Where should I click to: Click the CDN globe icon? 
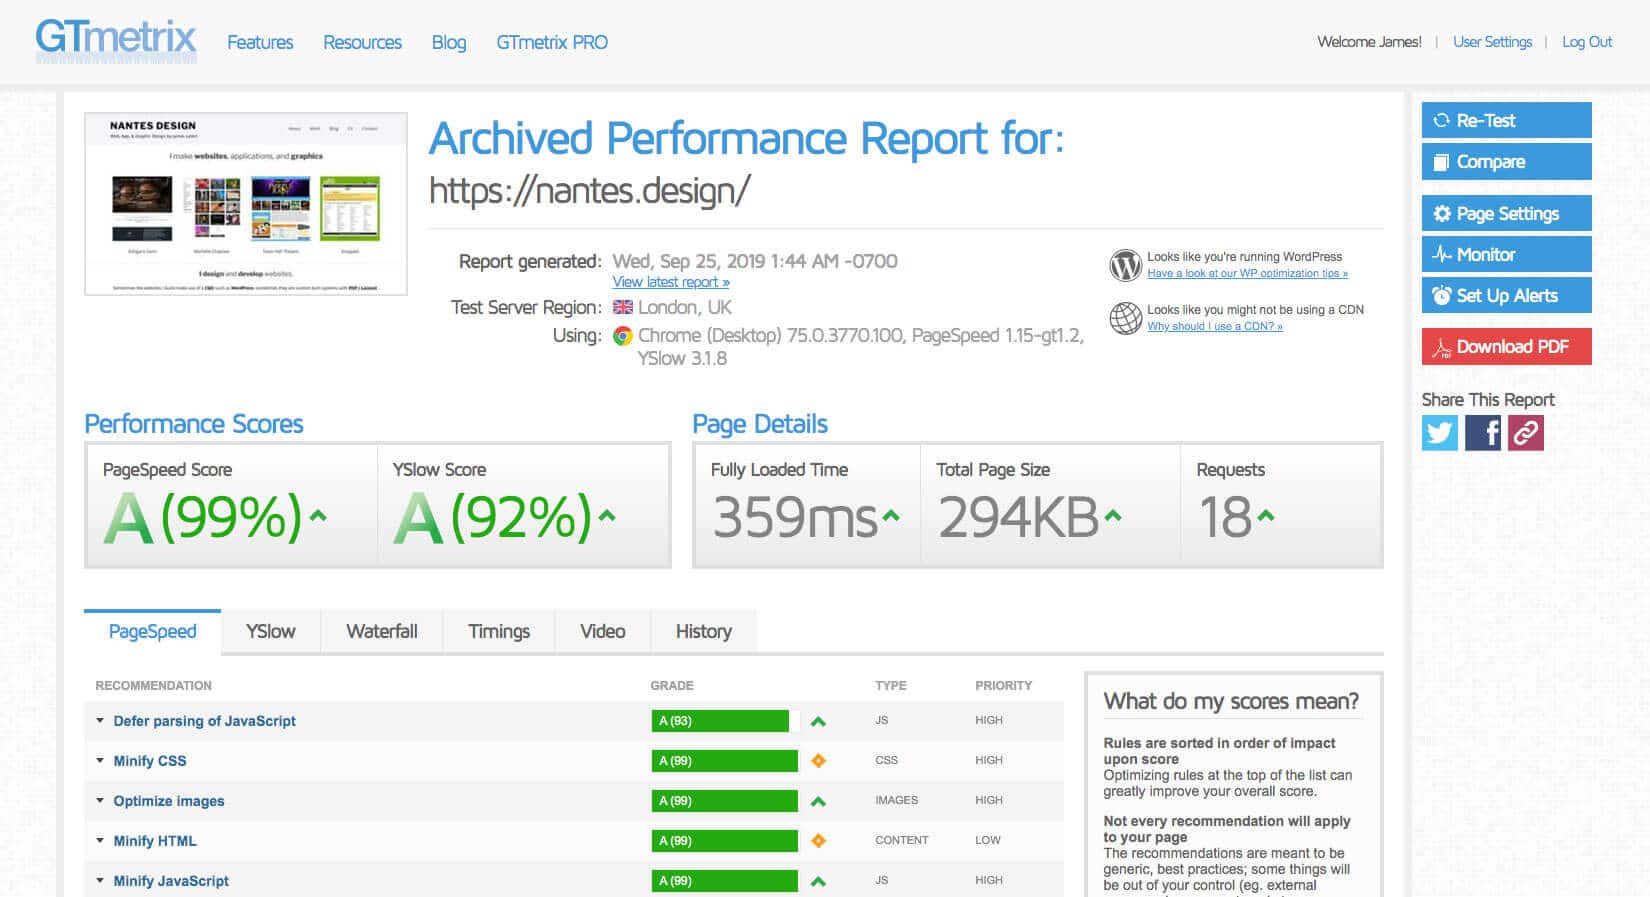coord(1126,318)
